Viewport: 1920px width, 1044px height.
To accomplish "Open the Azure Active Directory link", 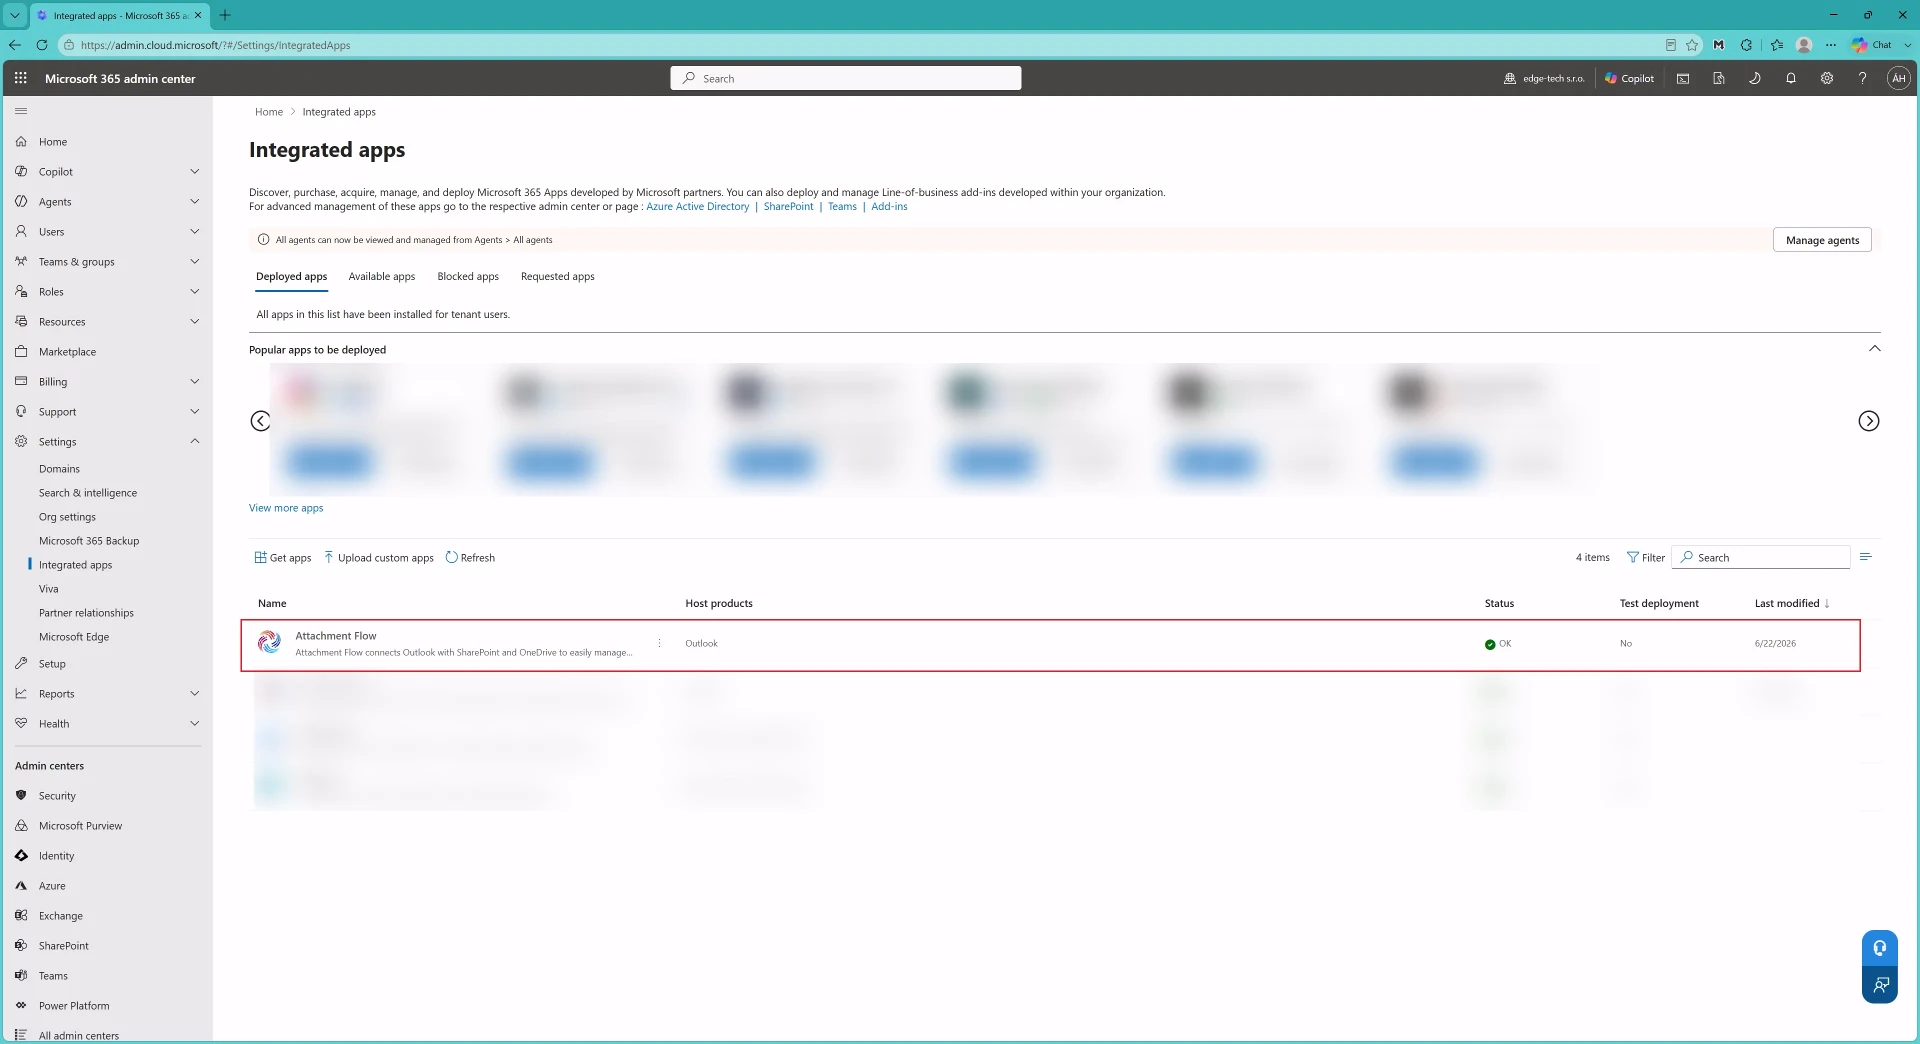I will tap(697, 207).
